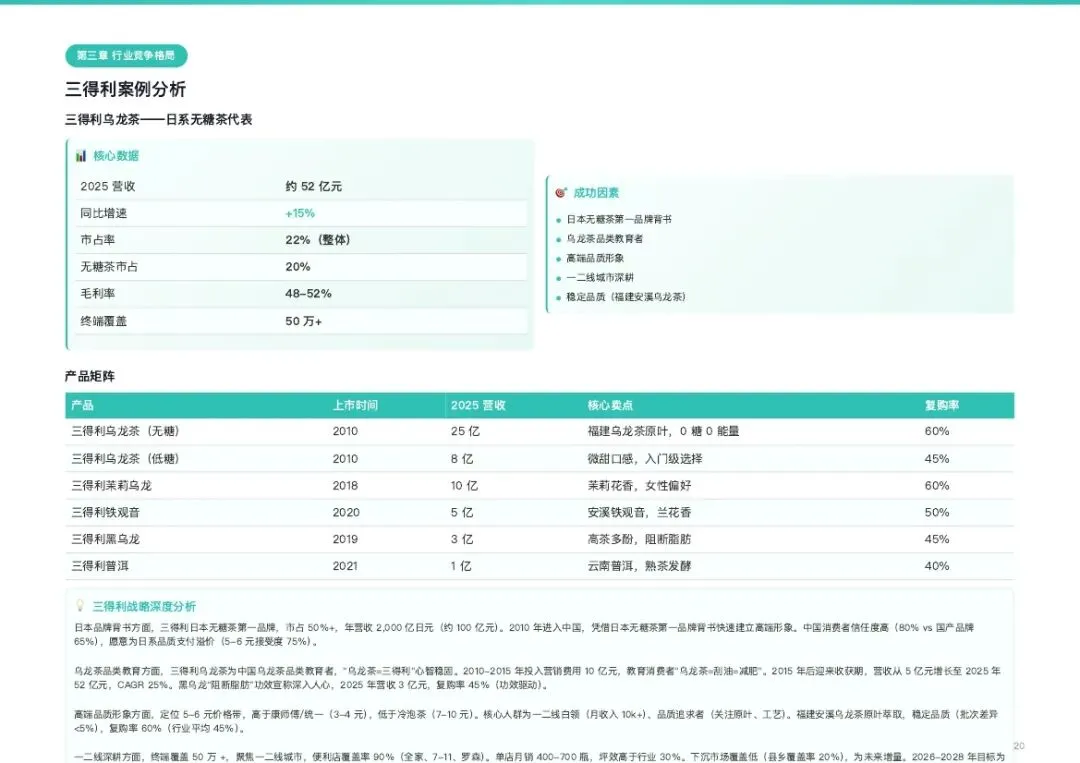Click the 三得利铁观音 product cell
The image size is (1080, 763).
click(105, 513)
